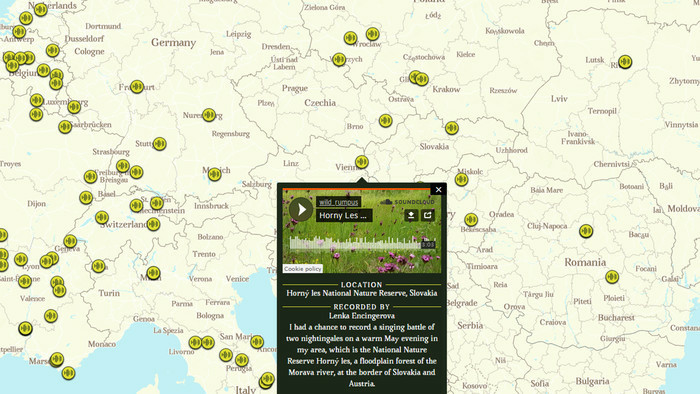
Task: Select the sound marker near Ploiesti, Romania
Action: pos(612,277)
